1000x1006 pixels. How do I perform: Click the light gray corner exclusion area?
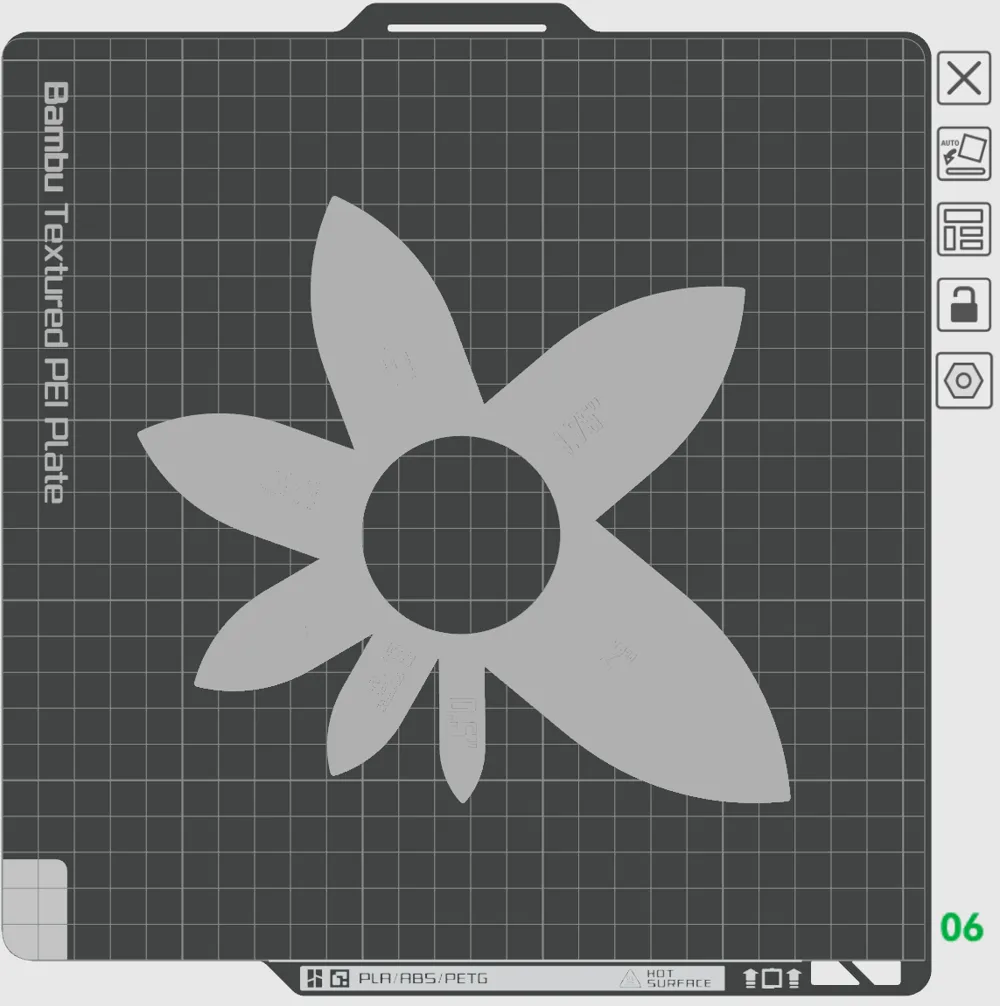coord(35,909)
